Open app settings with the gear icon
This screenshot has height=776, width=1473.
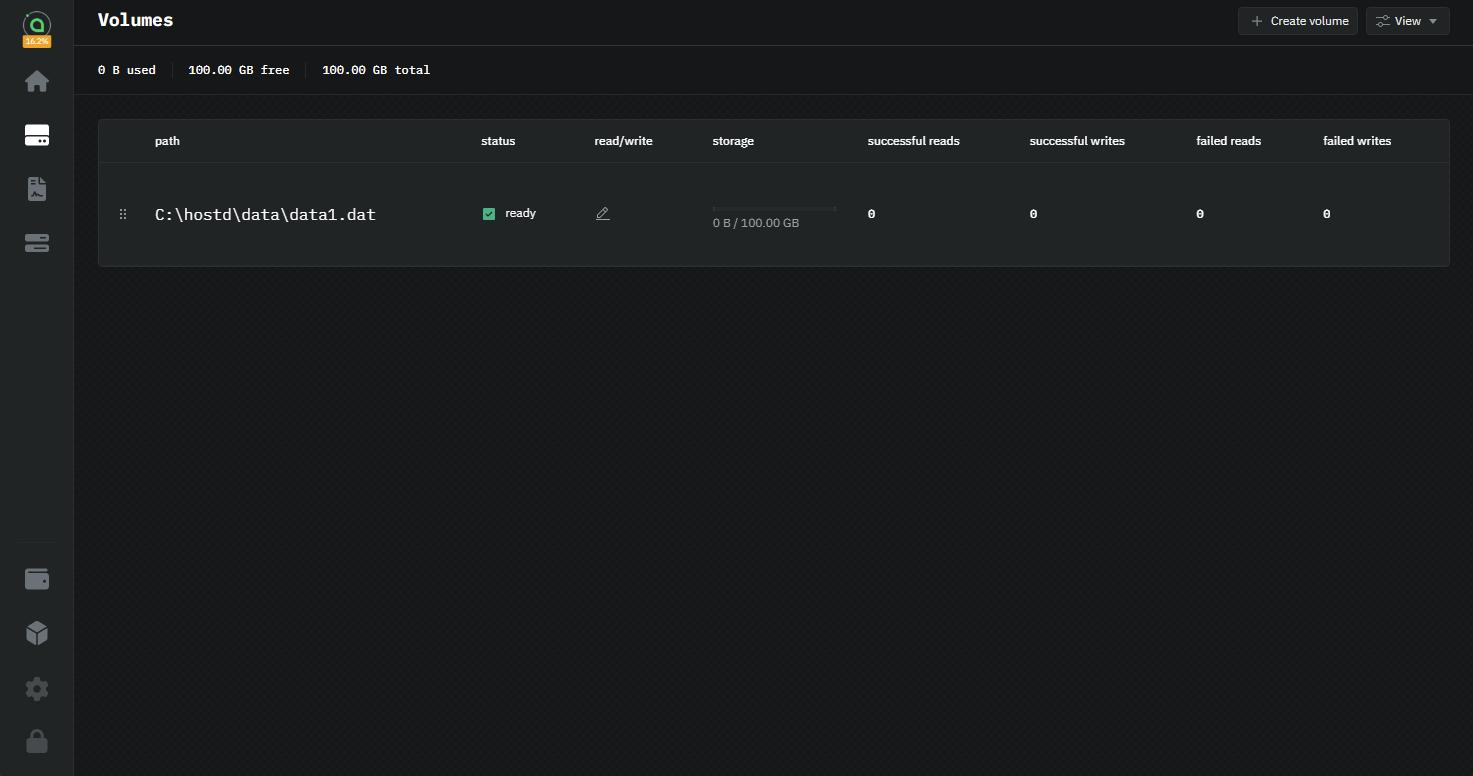tap(37, 688)
